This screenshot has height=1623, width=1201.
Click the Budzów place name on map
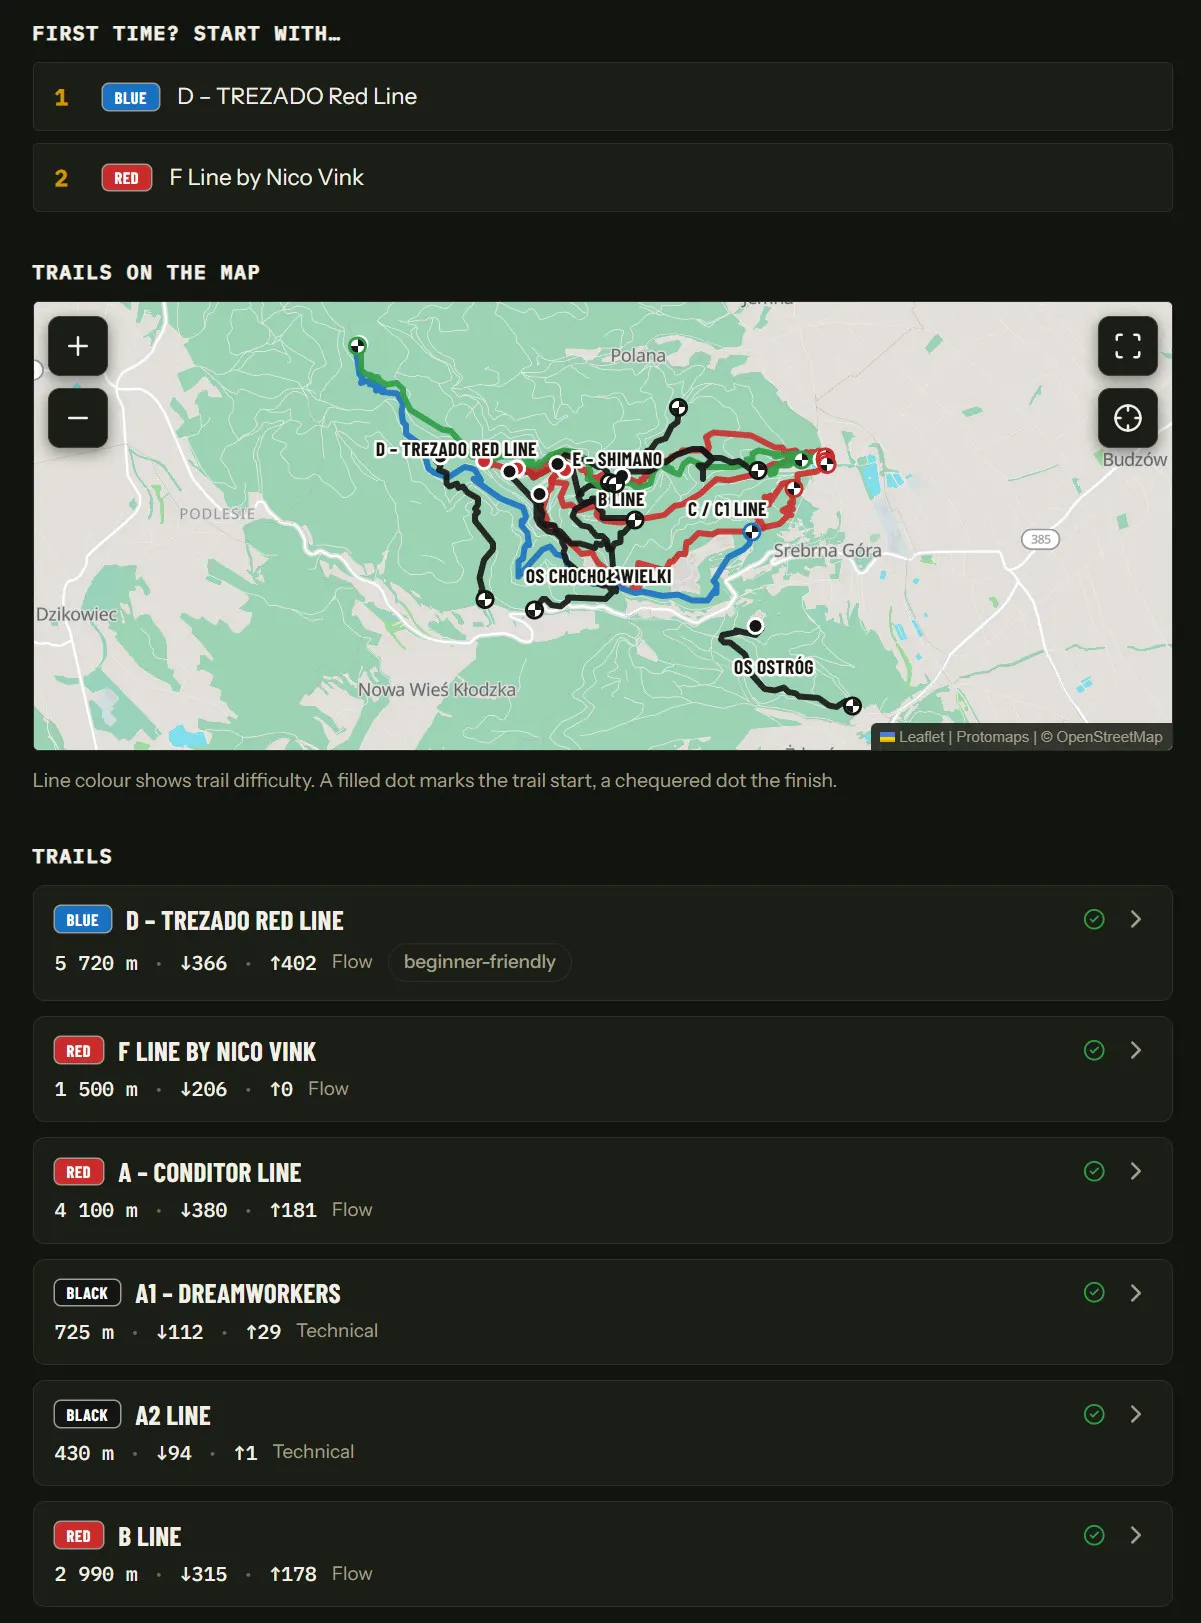pos(1135,460)
